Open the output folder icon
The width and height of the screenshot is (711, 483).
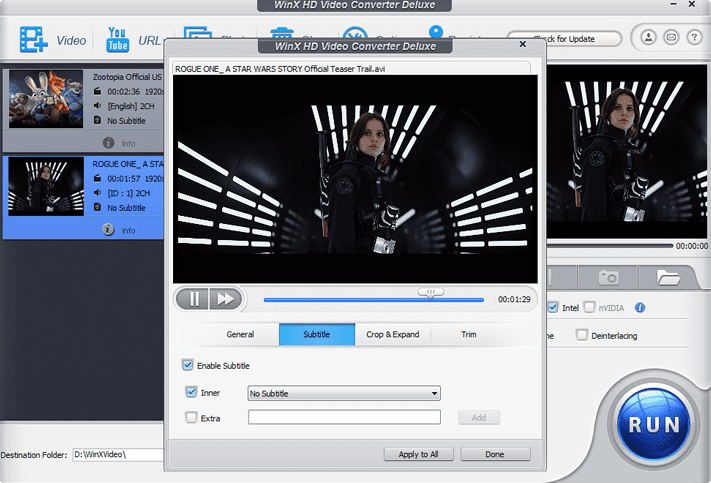click(x=668, y=277)
